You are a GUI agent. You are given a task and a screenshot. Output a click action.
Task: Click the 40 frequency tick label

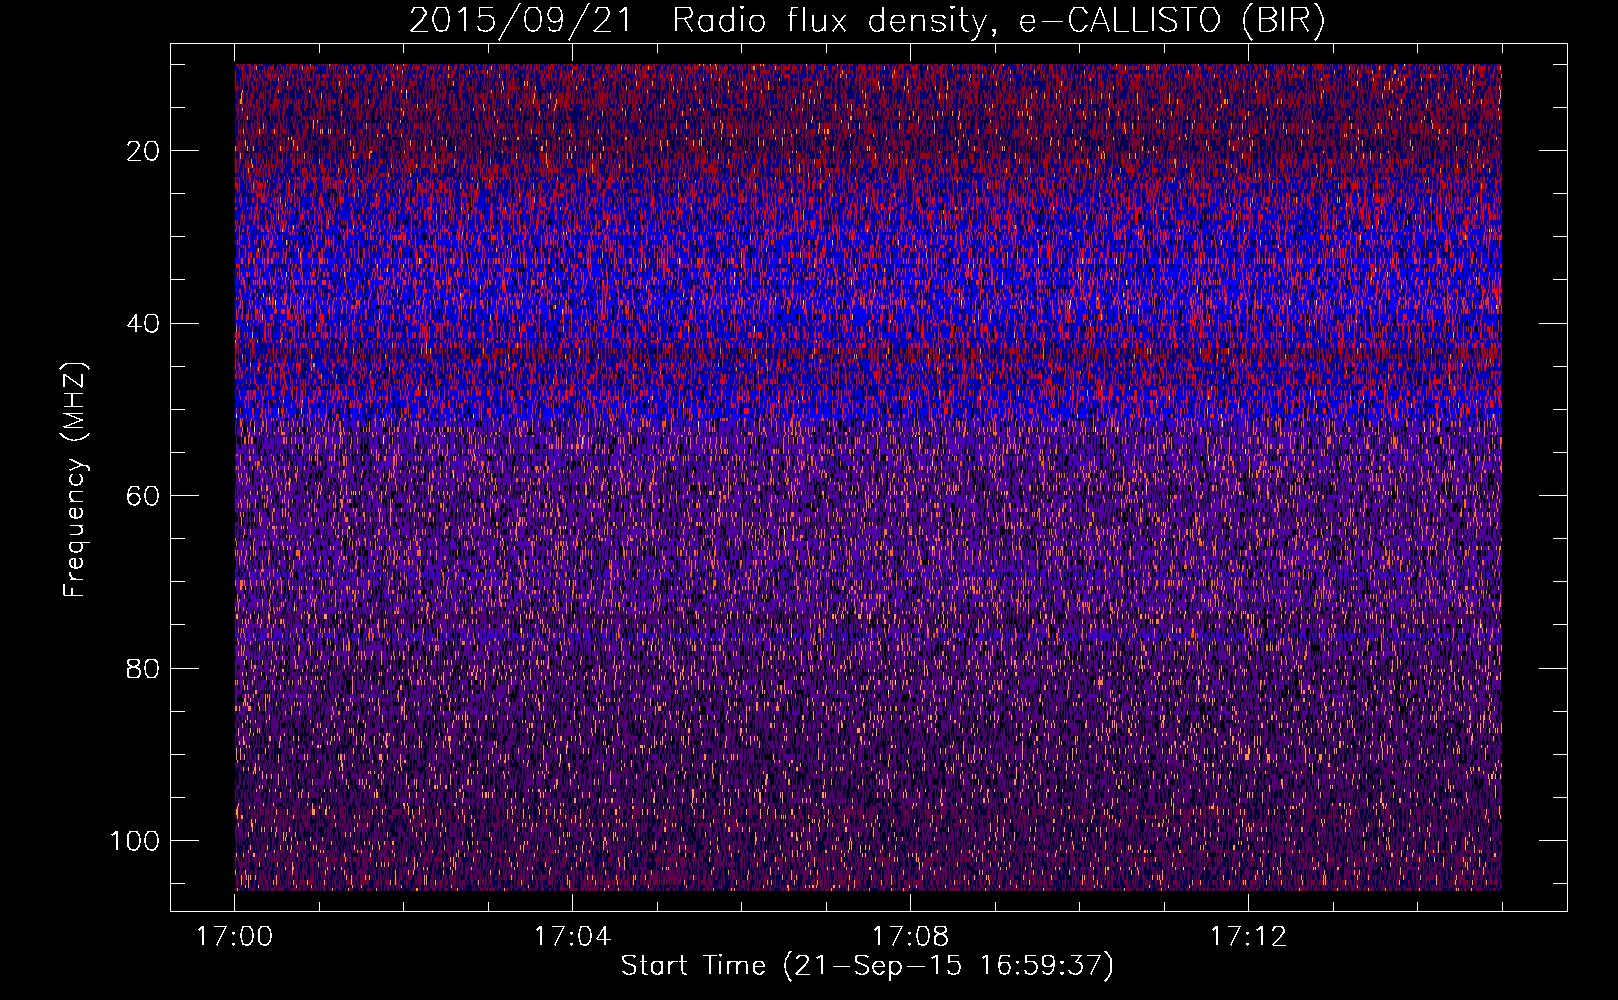(x=143, y=323)
